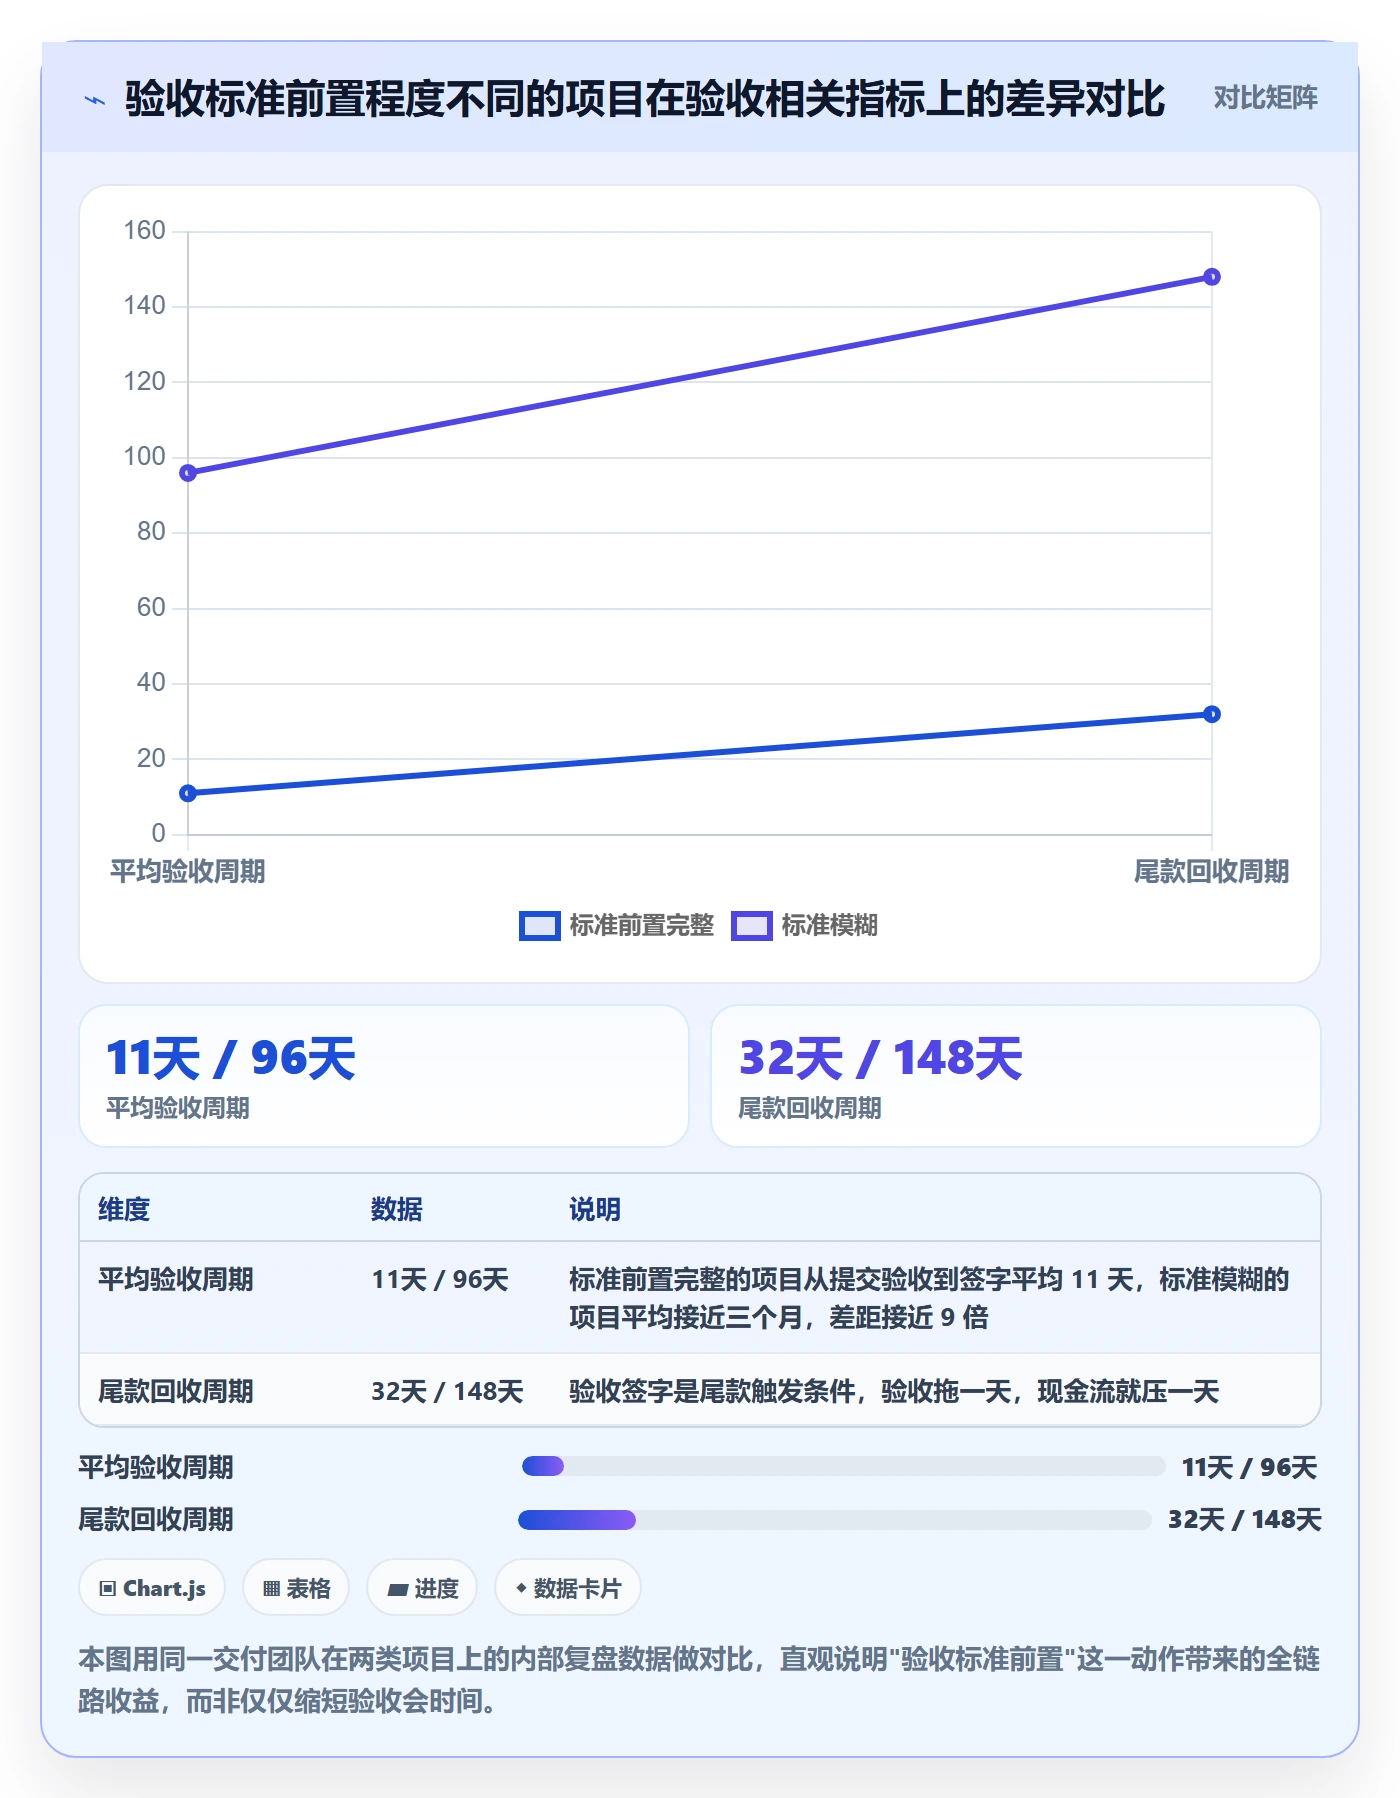Click the 维度 column header
This screenshot has height=1798, width=1400.
pos(124,1209)
